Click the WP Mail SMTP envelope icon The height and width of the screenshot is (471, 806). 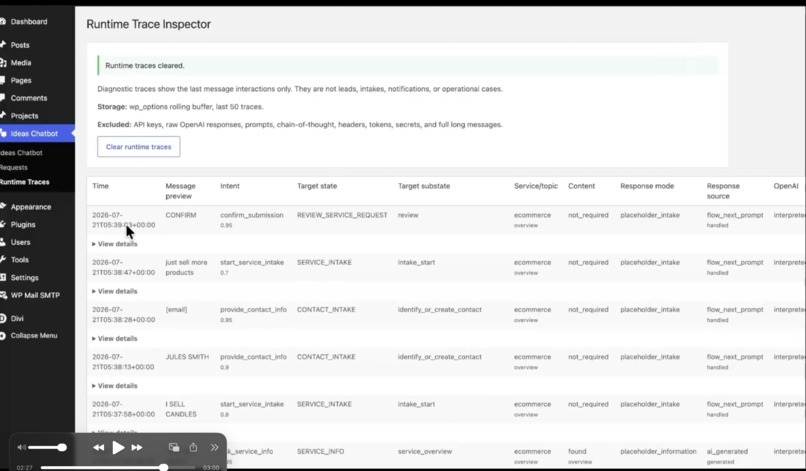tap(3, 295)
